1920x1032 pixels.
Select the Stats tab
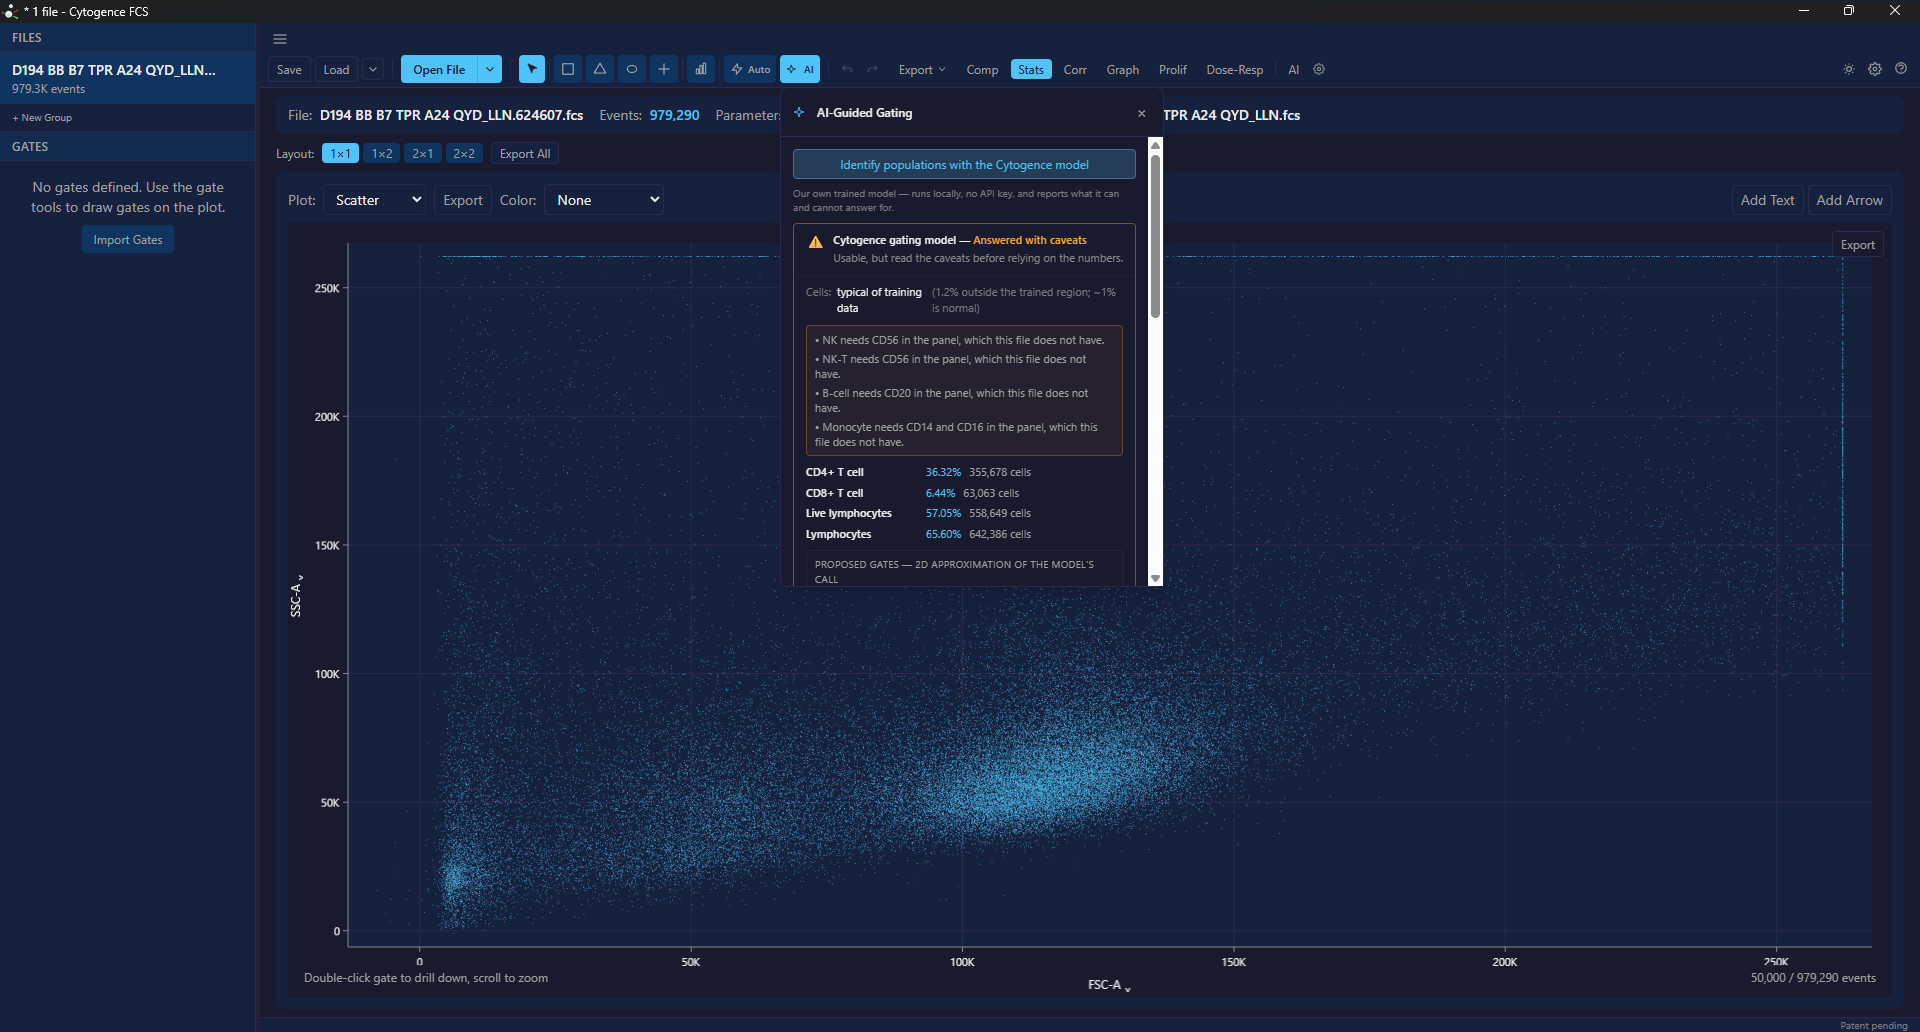click(1031, 69)
